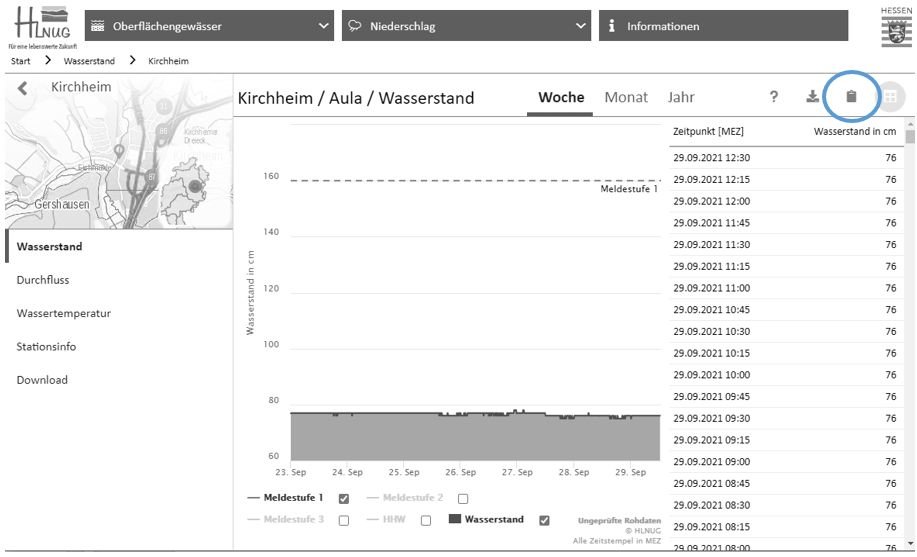
Task: Click the Hessen coat of arms logo
Action: [x=895, y=27]
